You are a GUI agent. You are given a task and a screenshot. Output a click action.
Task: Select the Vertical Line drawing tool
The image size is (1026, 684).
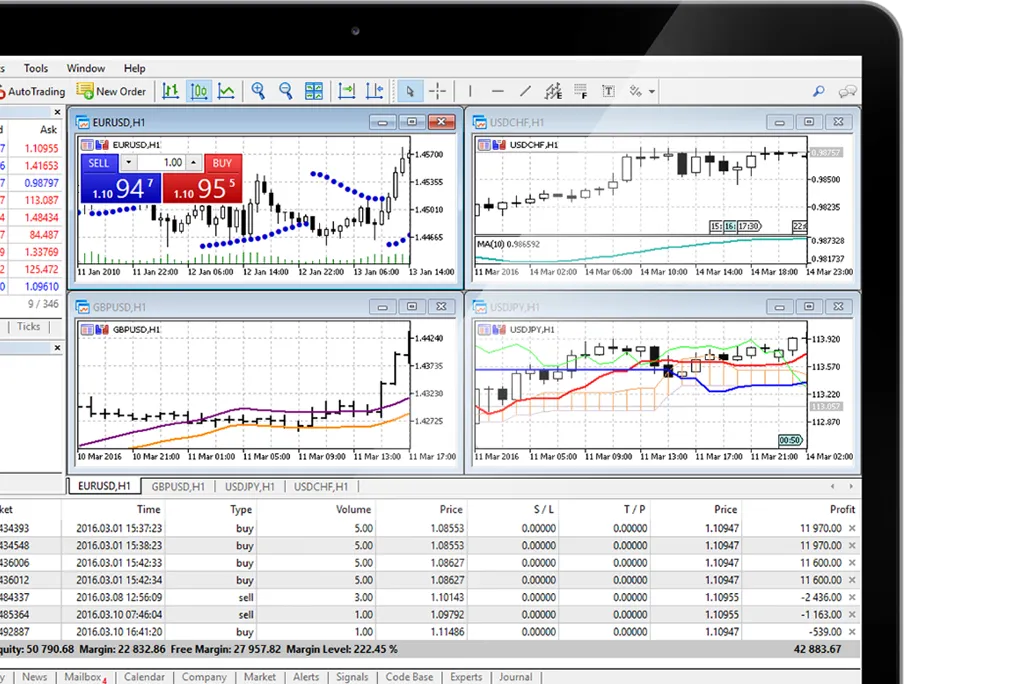pos(470,92)
